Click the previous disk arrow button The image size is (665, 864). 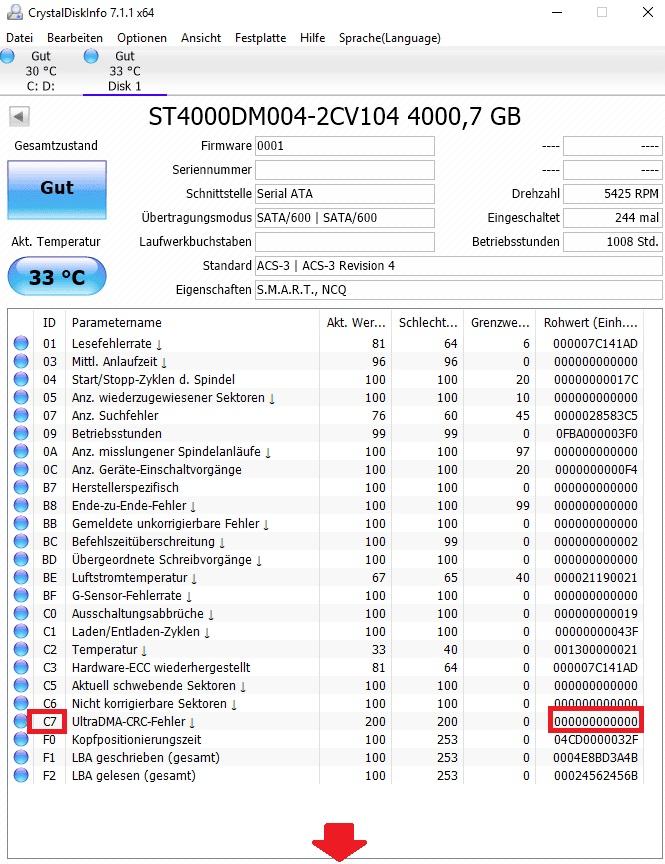[19, 116]
